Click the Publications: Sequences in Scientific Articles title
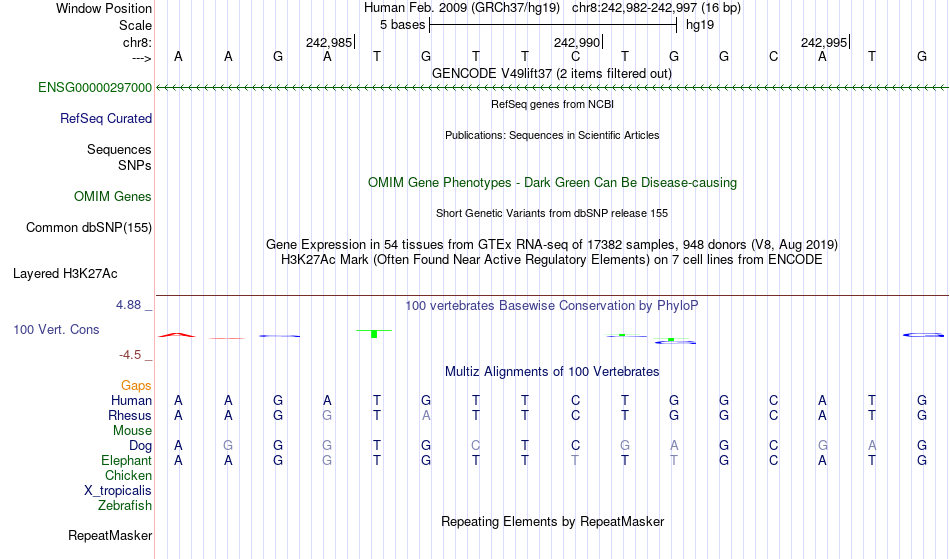Image resolution: width=950 pixels, height=559 pixels. 552,135
